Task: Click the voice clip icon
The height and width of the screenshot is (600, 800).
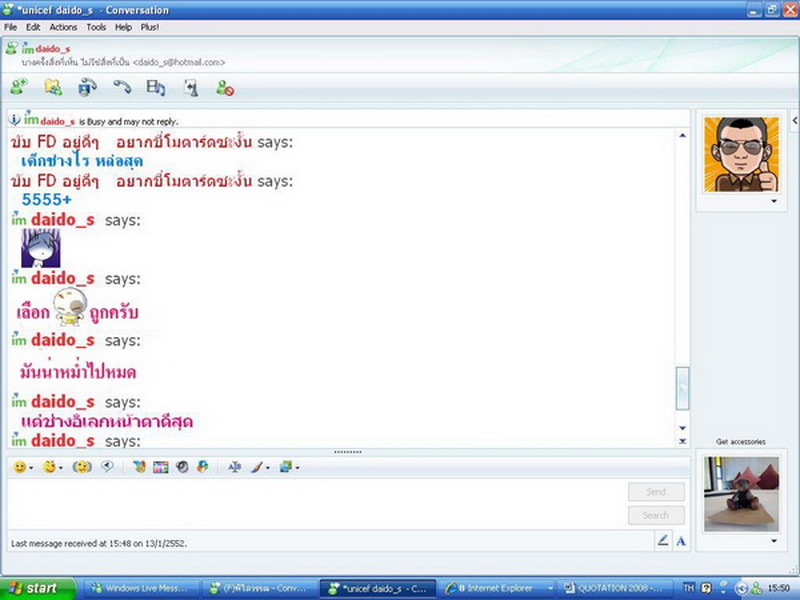Action: 107,467
